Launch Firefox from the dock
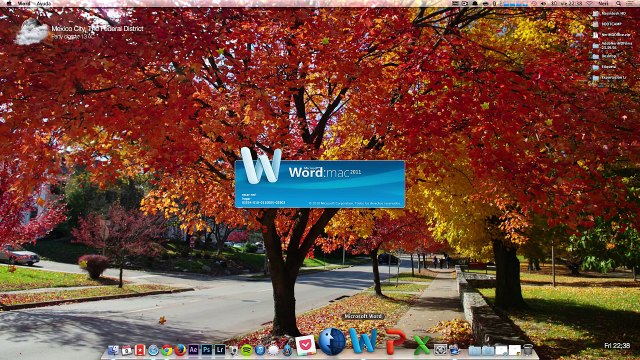Image resolution: width=640 pixels, height=360 pixels. click(180, 350)
